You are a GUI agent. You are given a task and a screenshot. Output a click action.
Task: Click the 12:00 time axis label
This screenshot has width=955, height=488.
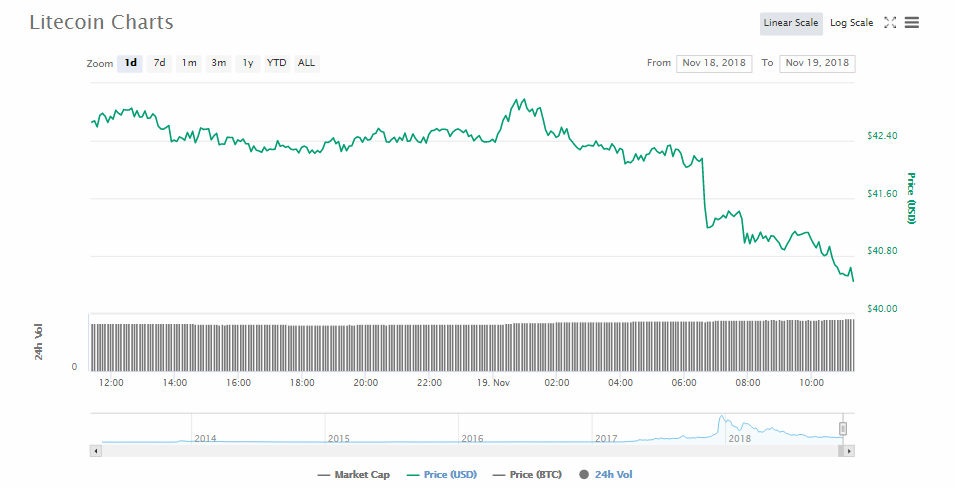111,383
